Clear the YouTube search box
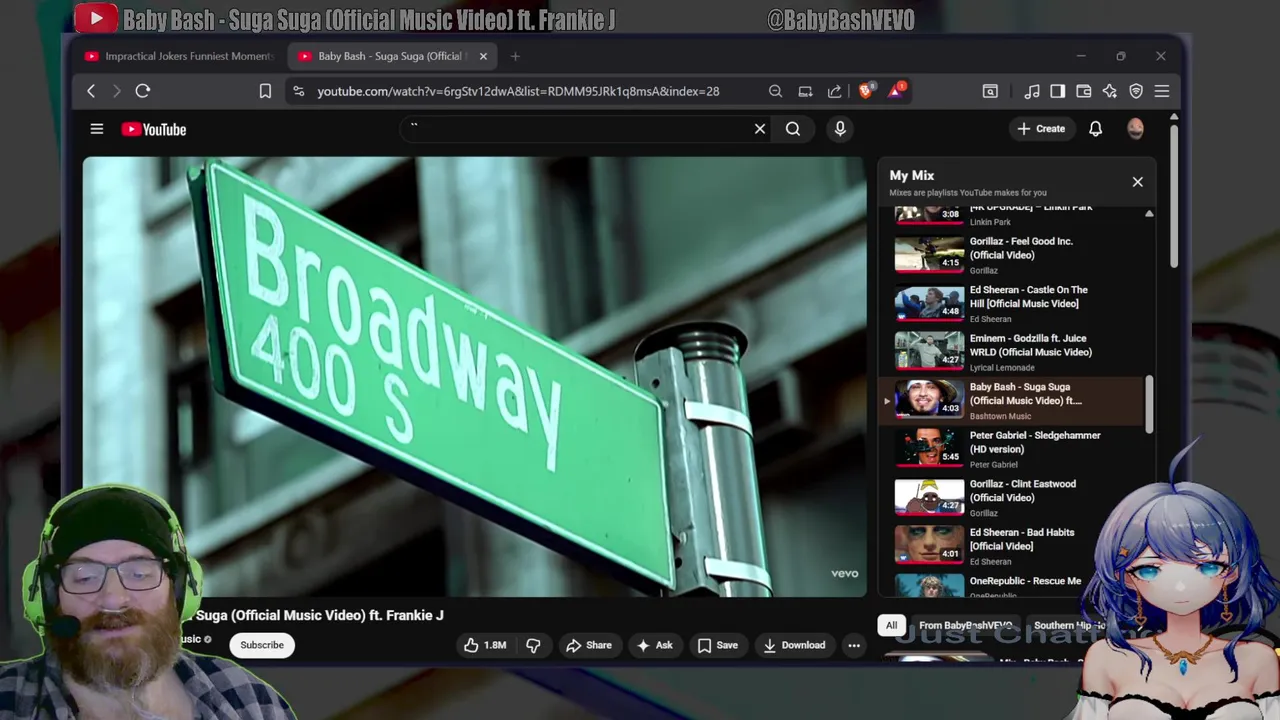 click(x=760, y=129)
